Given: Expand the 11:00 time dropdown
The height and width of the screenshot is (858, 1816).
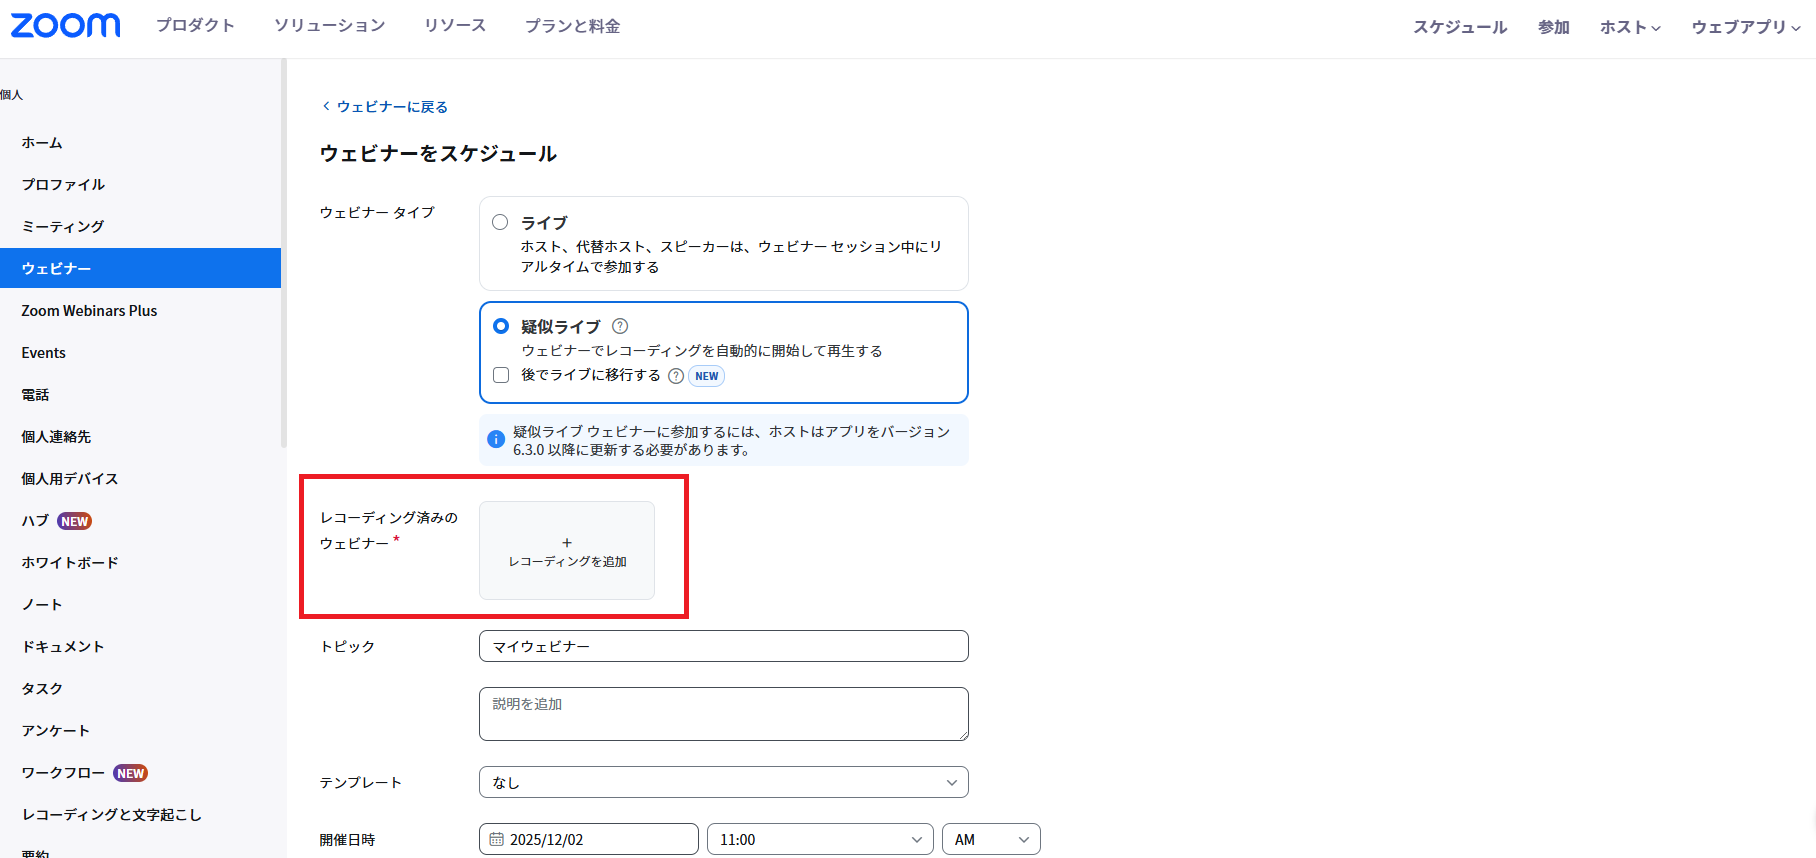Looking at the screenshot, I should click(x=819, y=839).
